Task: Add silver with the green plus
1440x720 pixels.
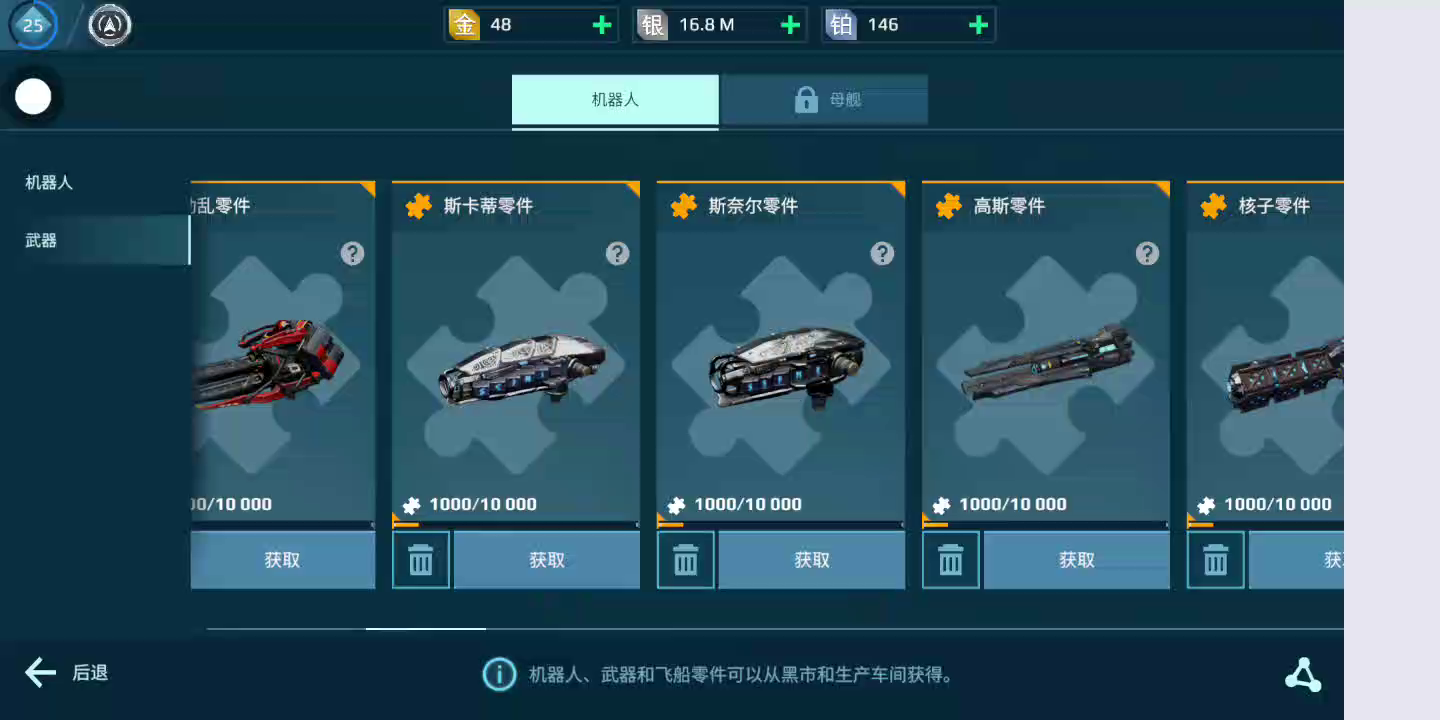Action: click(x=790, y=25)
